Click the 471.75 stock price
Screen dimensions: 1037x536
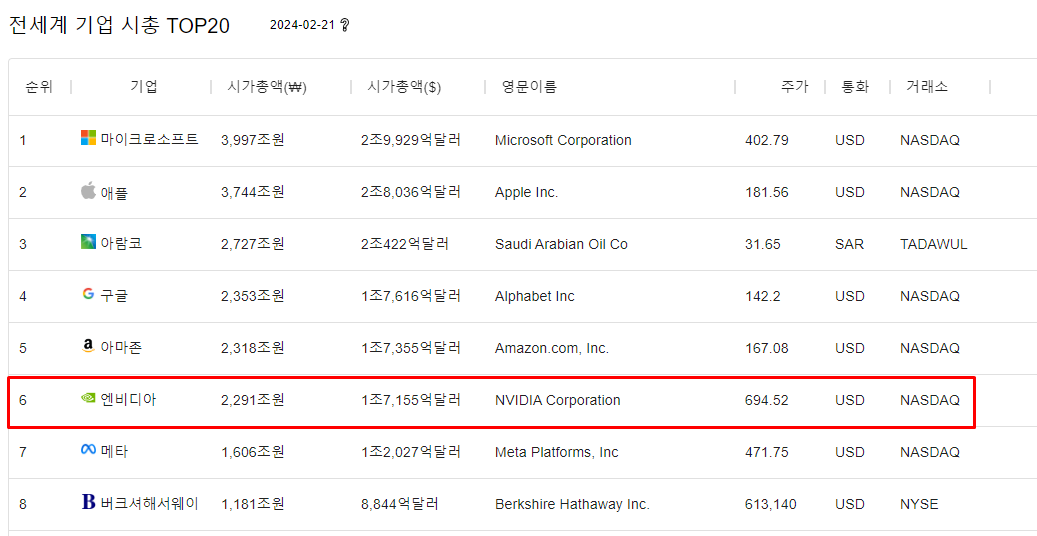click(766, 452)
